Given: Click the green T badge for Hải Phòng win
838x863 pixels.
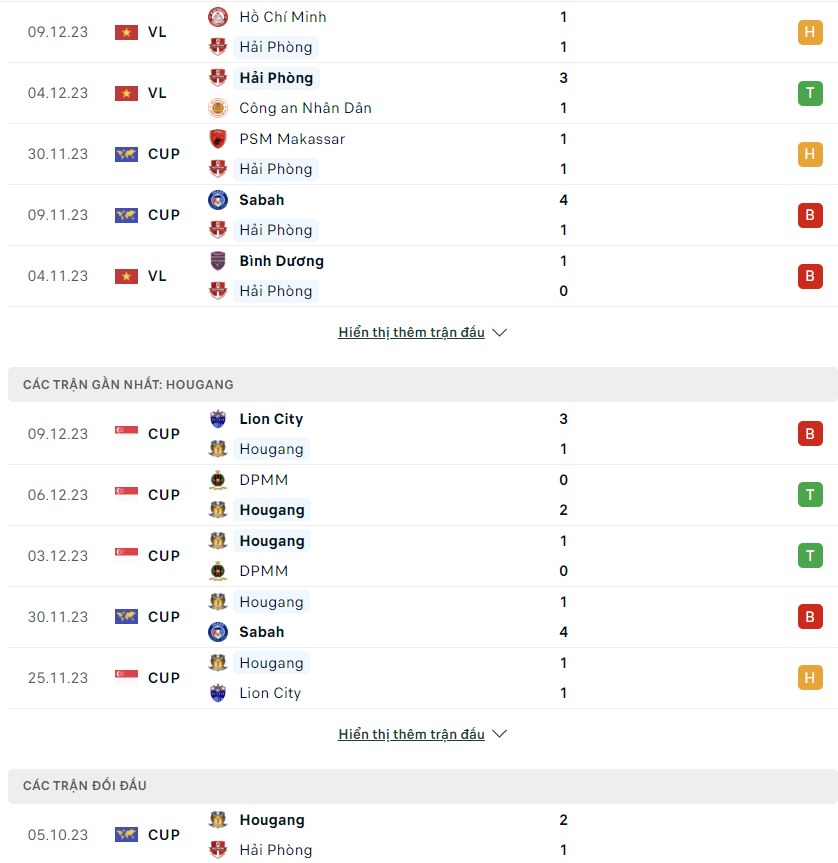Looking at the screenshot, I should click(810, 93).
